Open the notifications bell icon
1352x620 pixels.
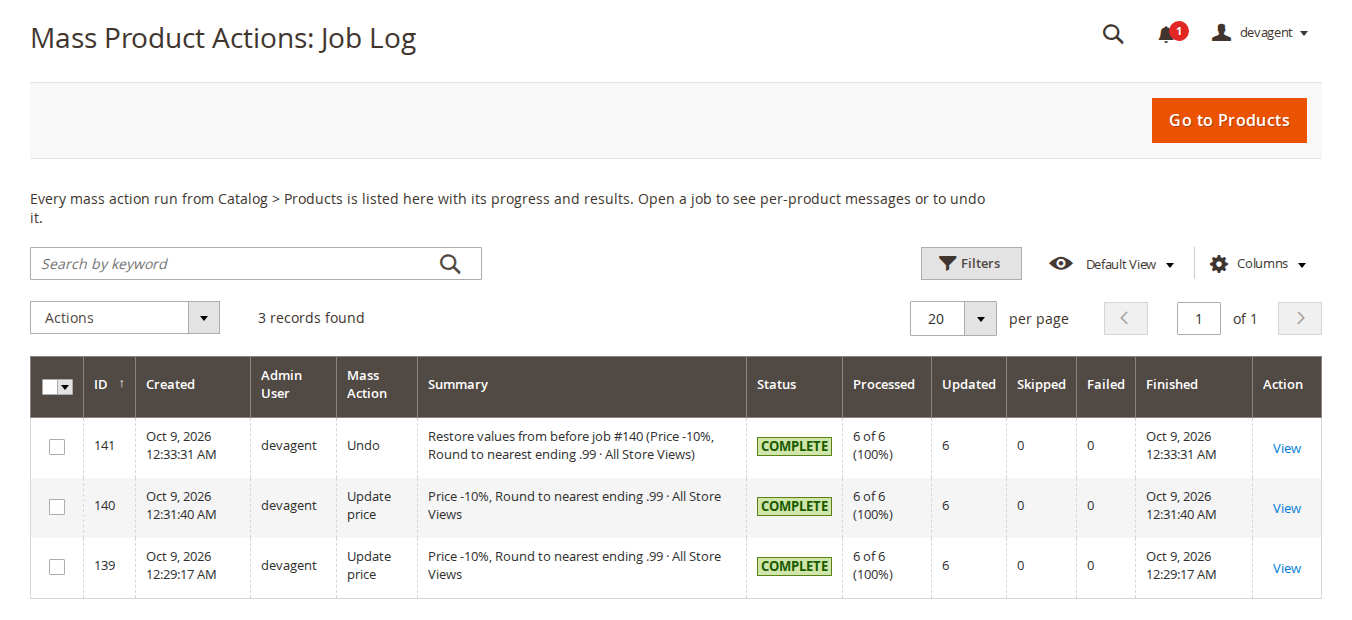click(1166, 35)
